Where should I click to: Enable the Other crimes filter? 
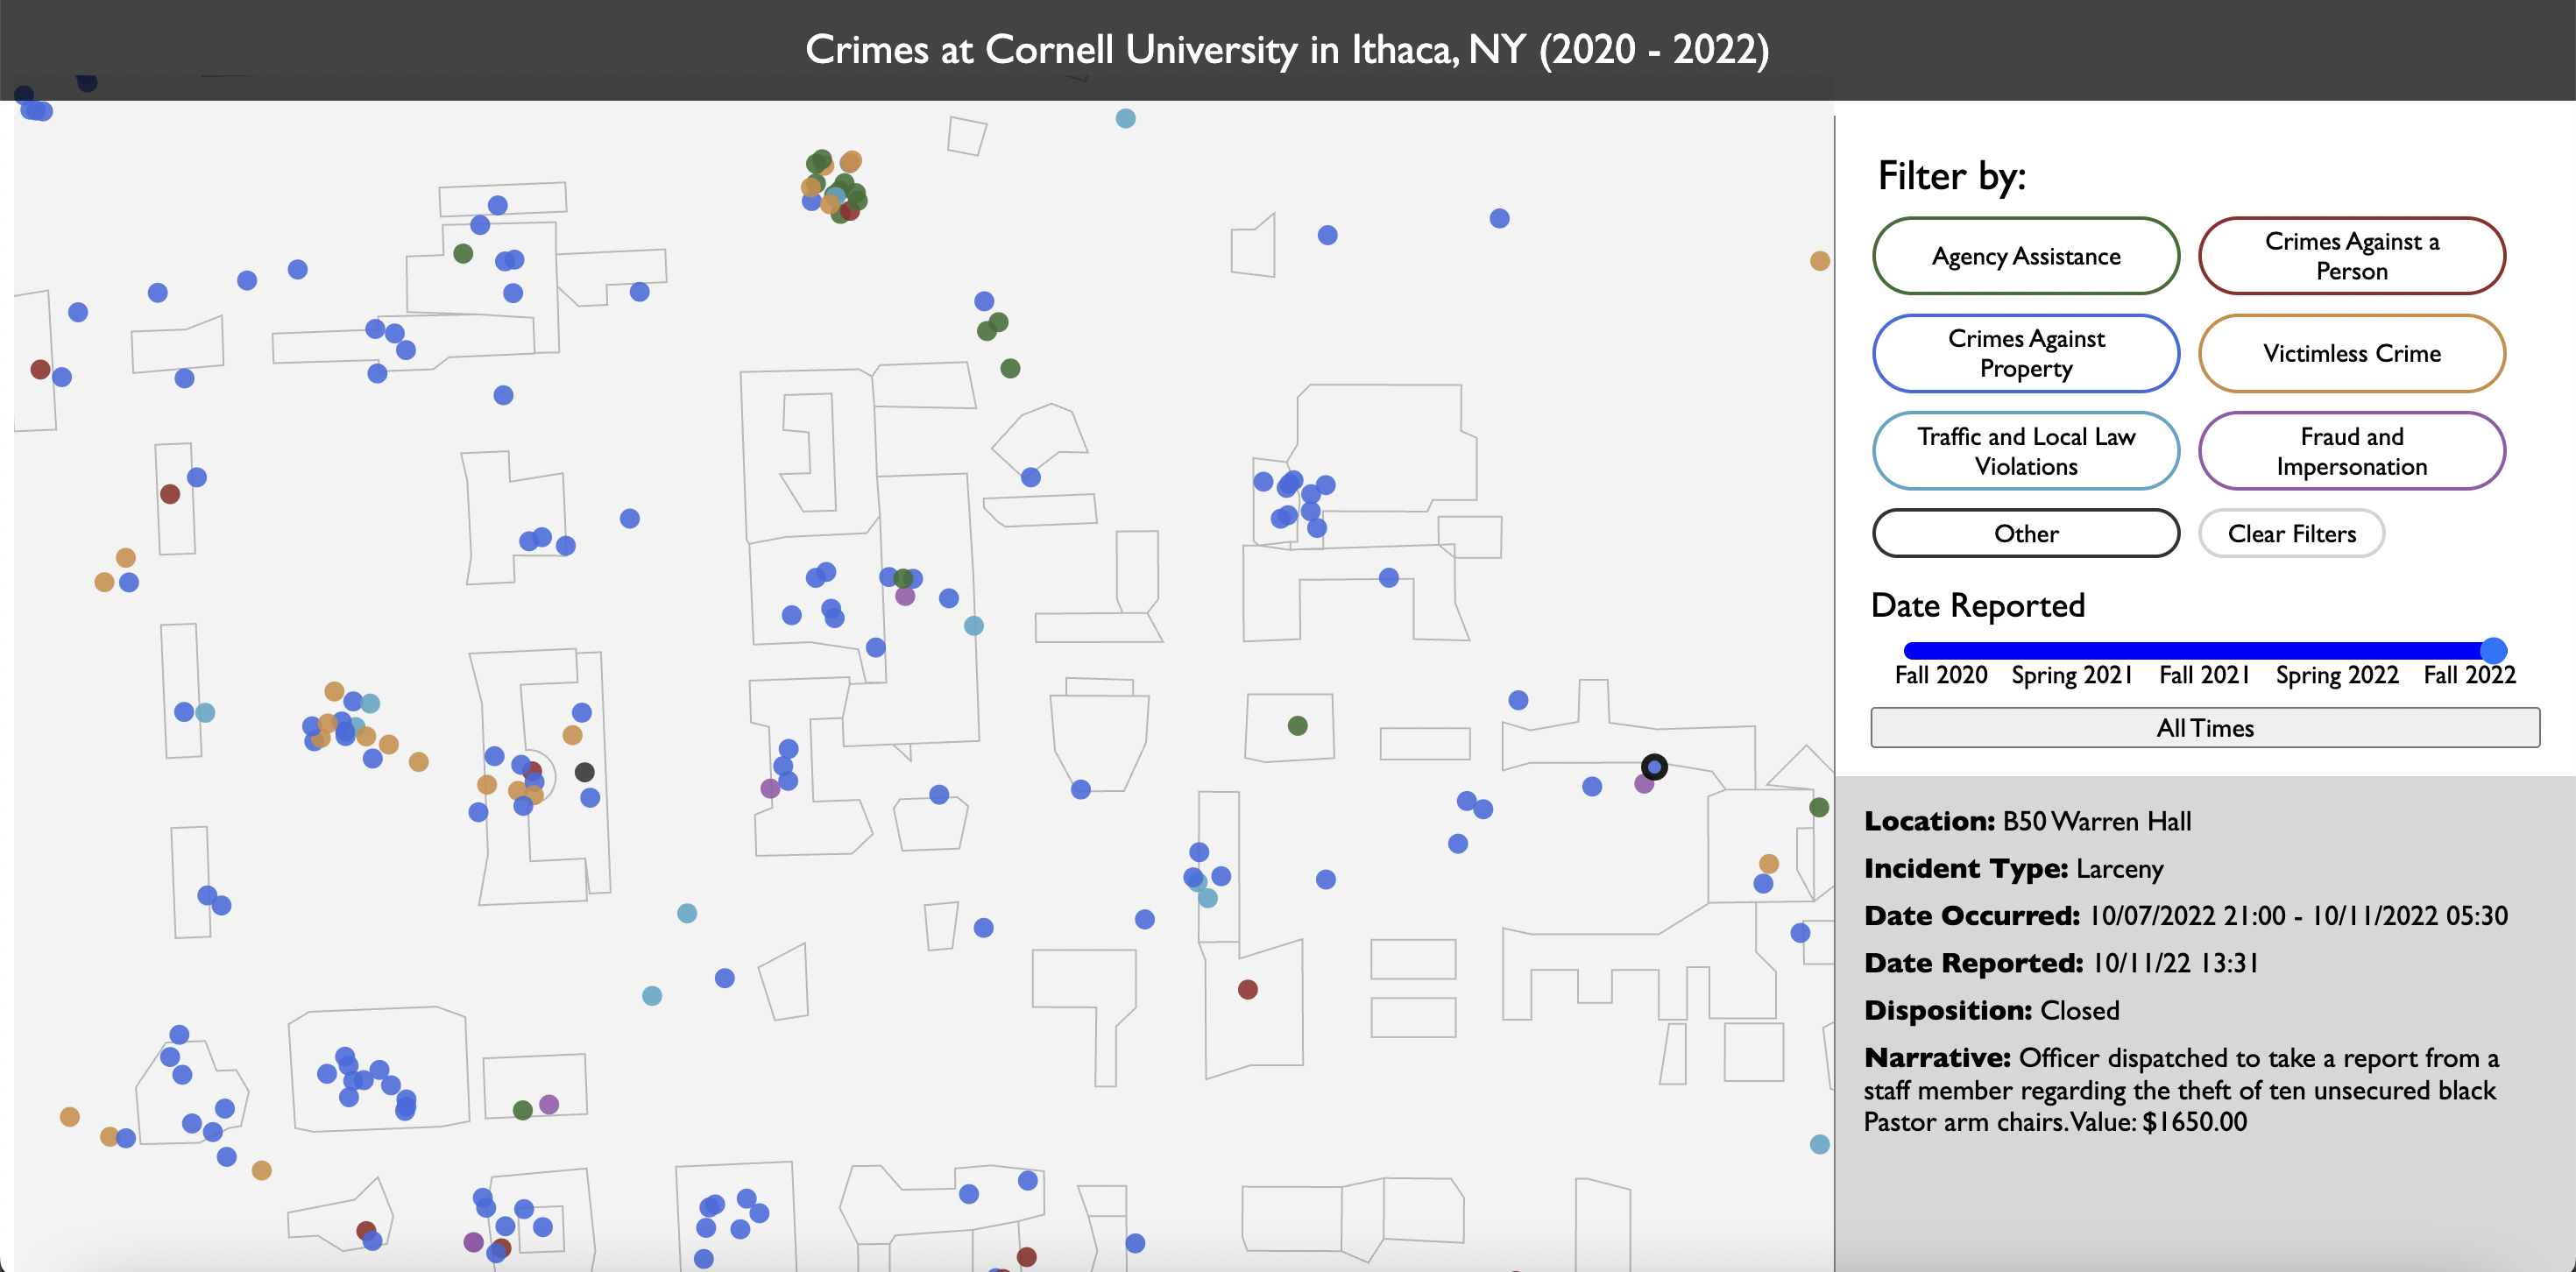[x=2025, y=533]
